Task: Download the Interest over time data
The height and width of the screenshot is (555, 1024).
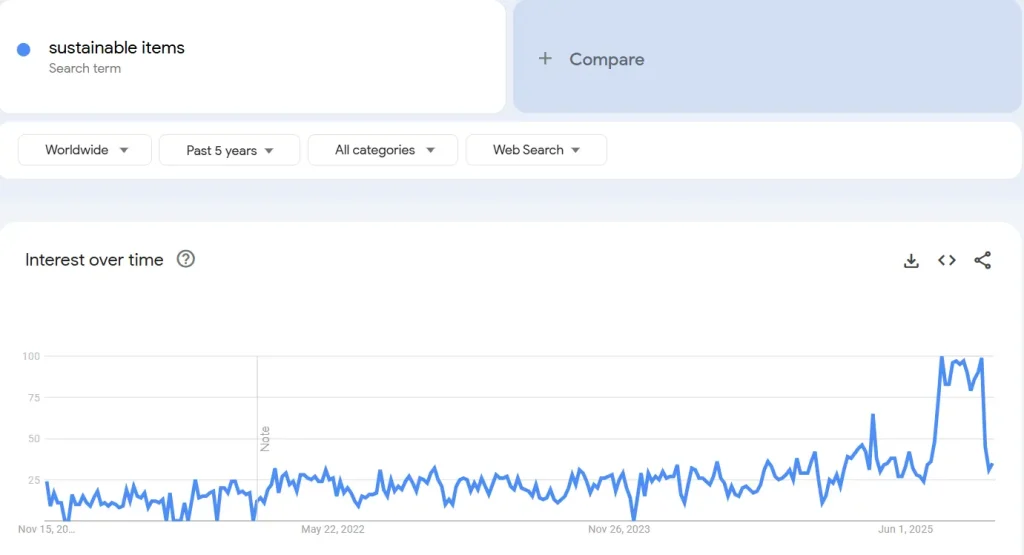Action: point(911,261)
